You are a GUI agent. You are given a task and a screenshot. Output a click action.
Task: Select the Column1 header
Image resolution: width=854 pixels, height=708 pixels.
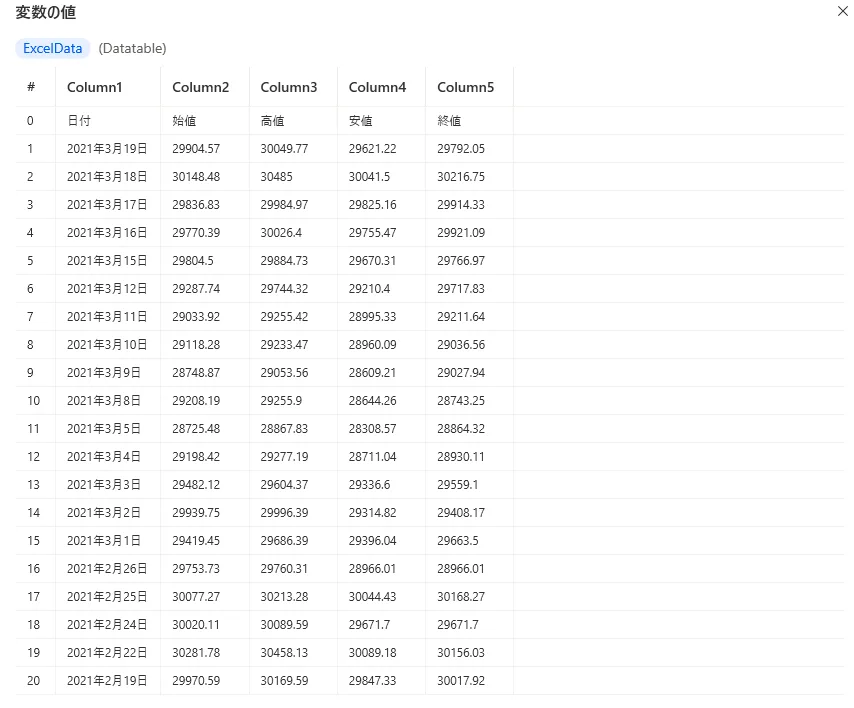point(94,87)
